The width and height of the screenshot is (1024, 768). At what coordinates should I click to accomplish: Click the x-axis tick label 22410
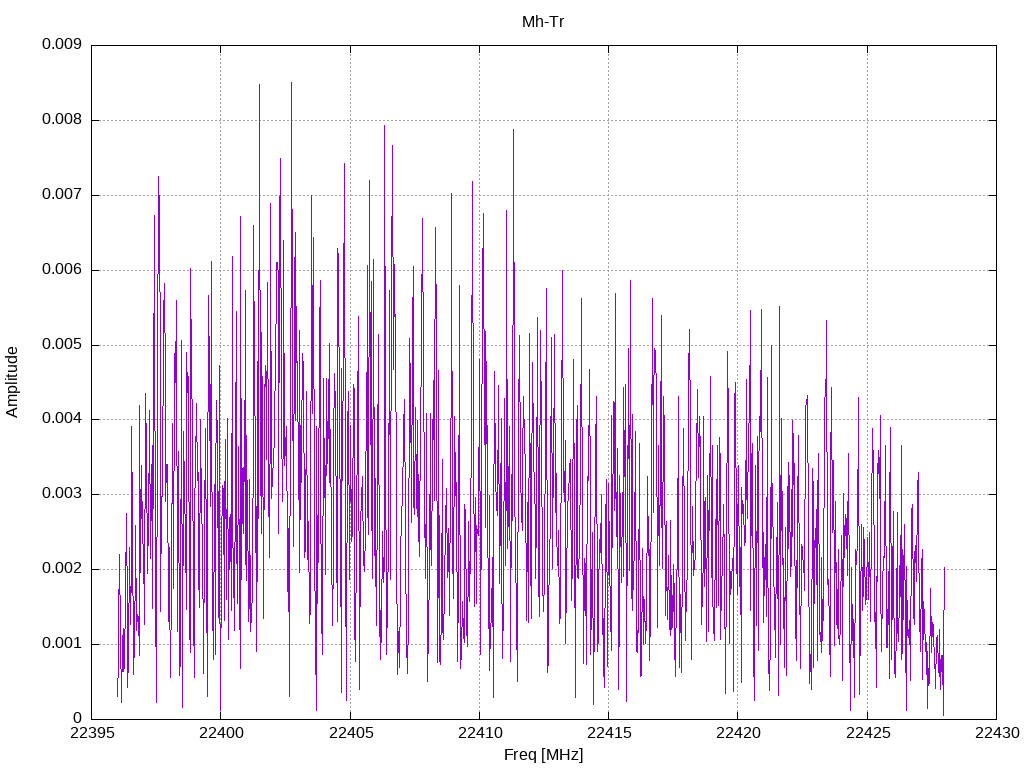480,733
